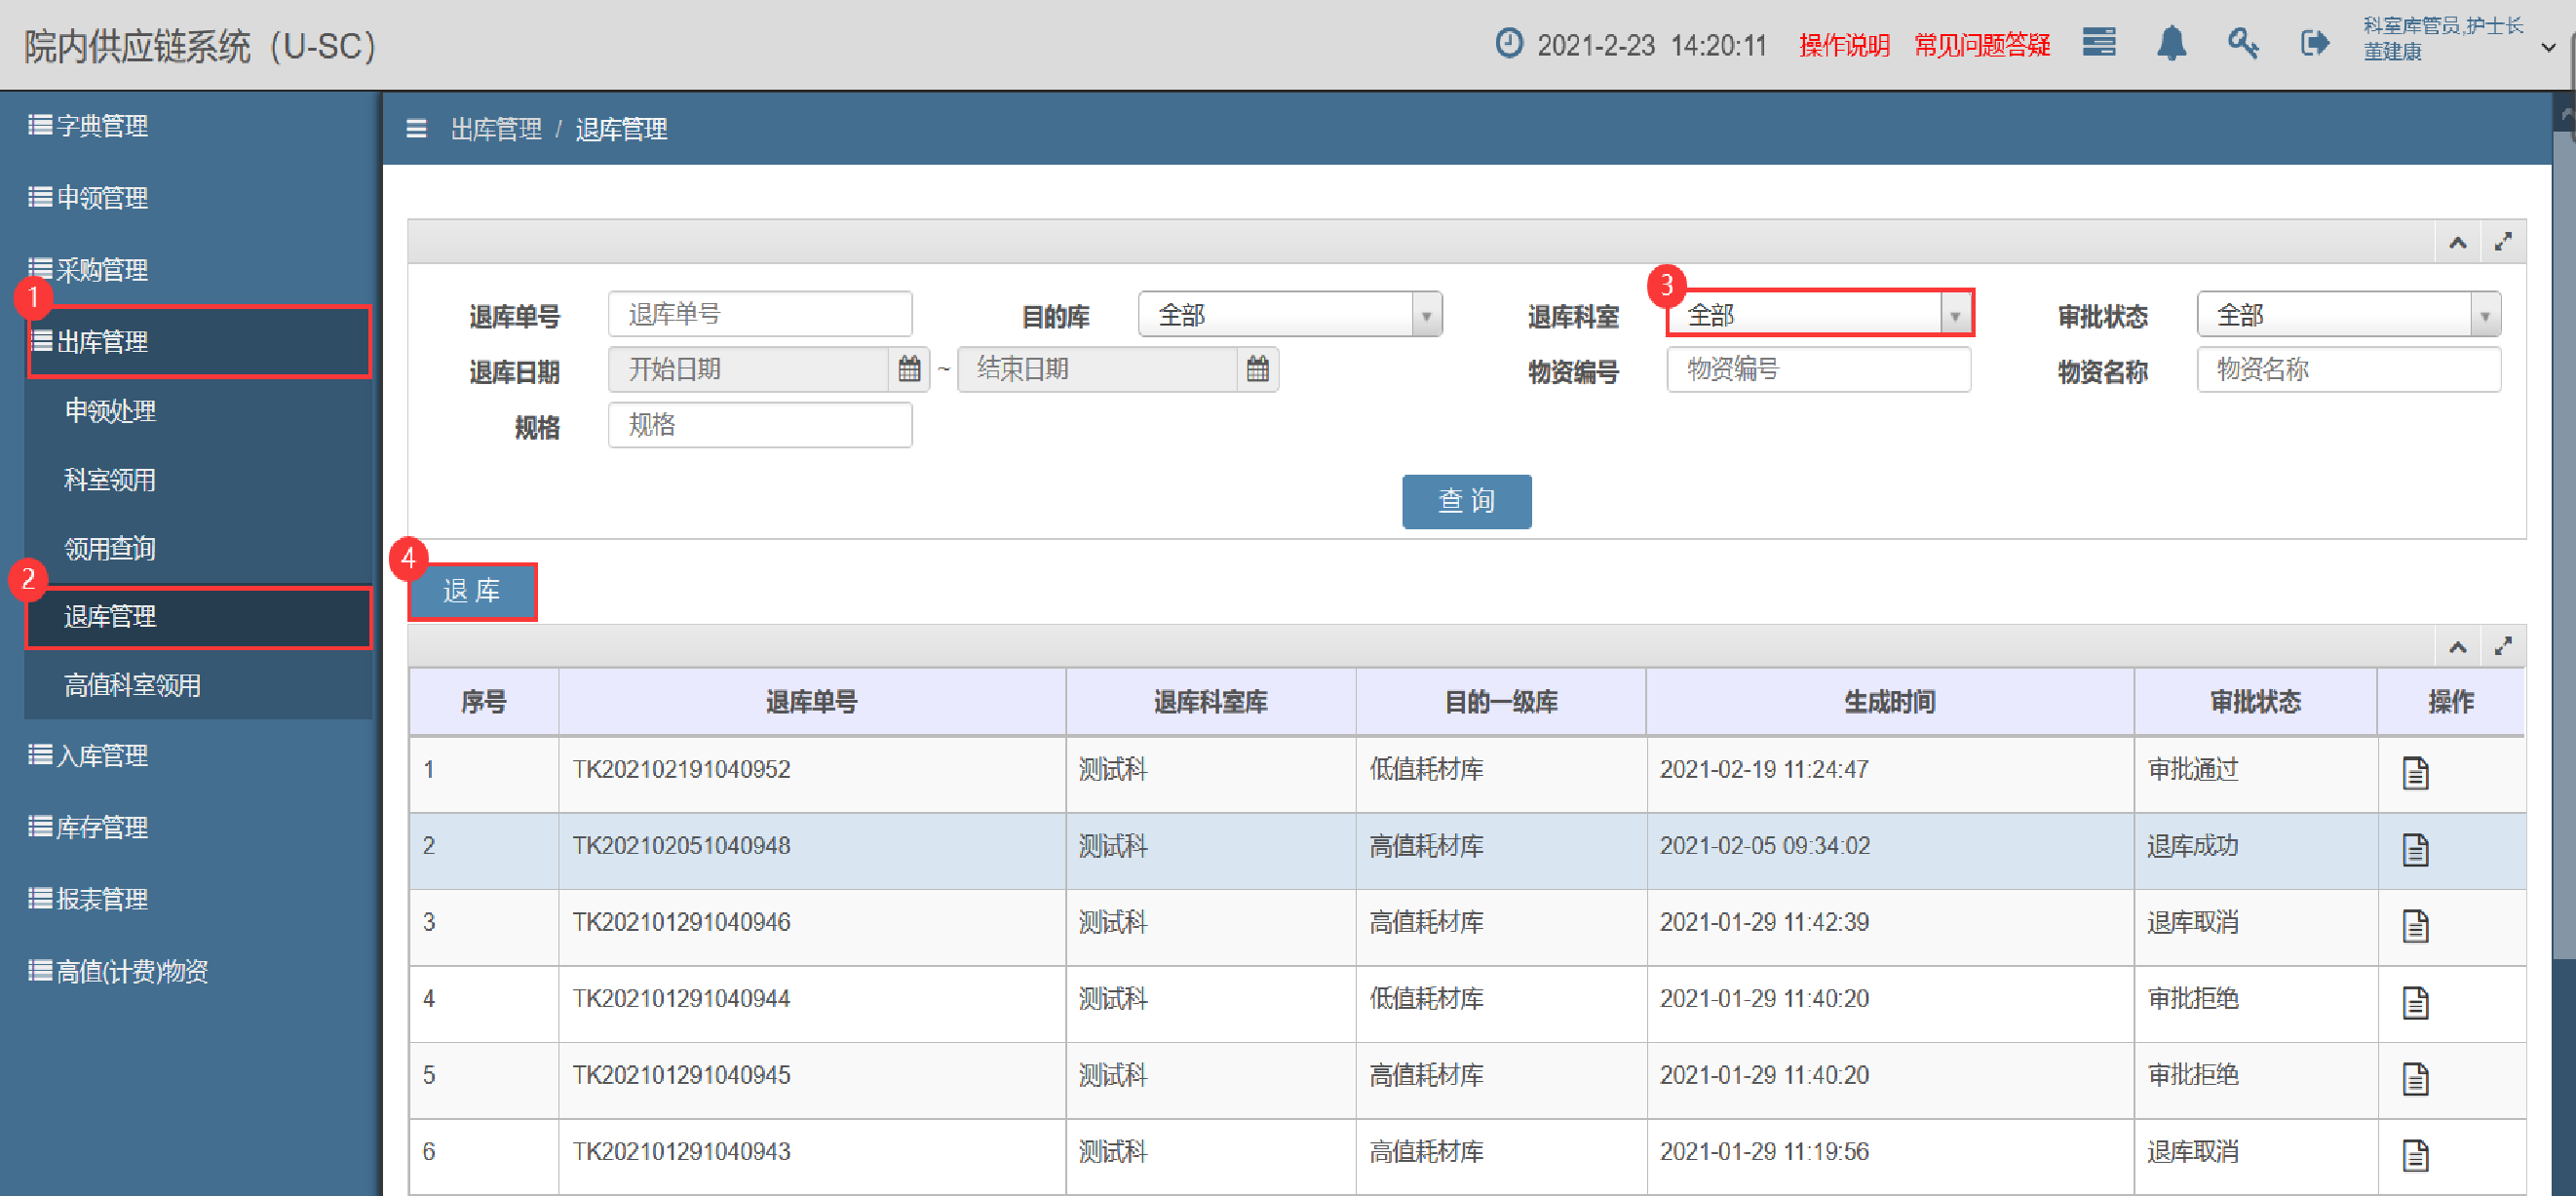
Task: Open calendar picker for 开始日期
Action: point(909,369)
